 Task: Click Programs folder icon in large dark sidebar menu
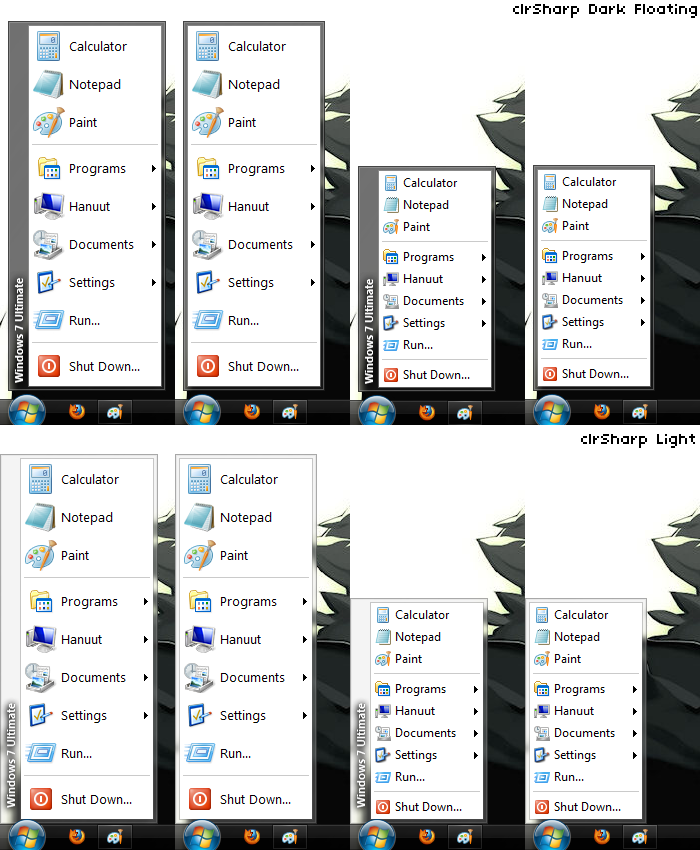[x=48, y=169]
